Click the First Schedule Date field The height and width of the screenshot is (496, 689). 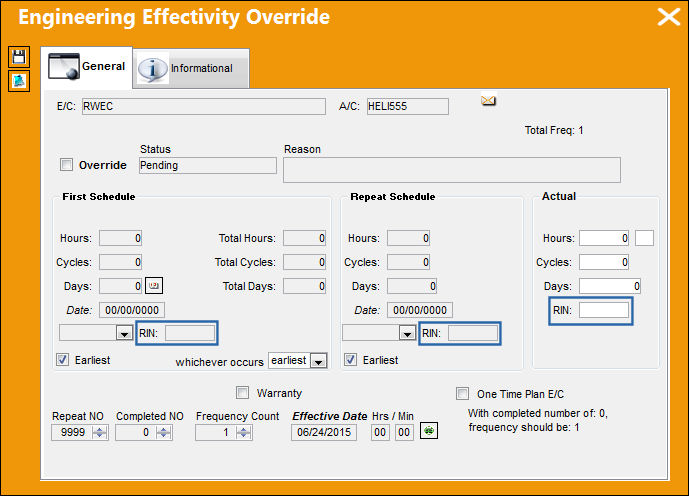(132, 310)
